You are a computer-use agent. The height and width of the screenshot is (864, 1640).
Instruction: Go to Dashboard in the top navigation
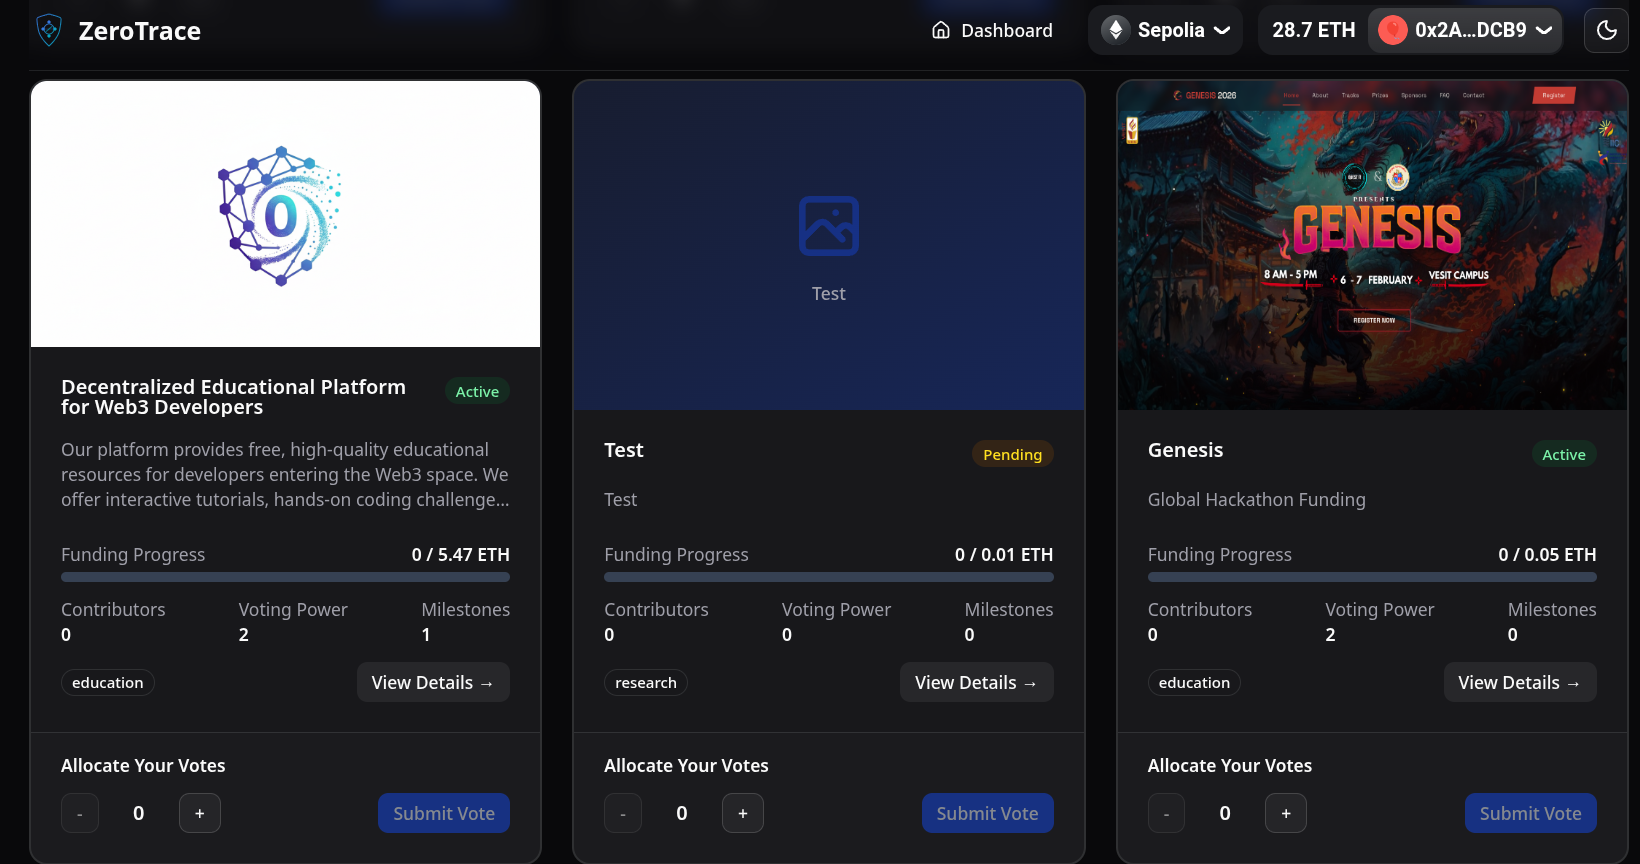992,30
